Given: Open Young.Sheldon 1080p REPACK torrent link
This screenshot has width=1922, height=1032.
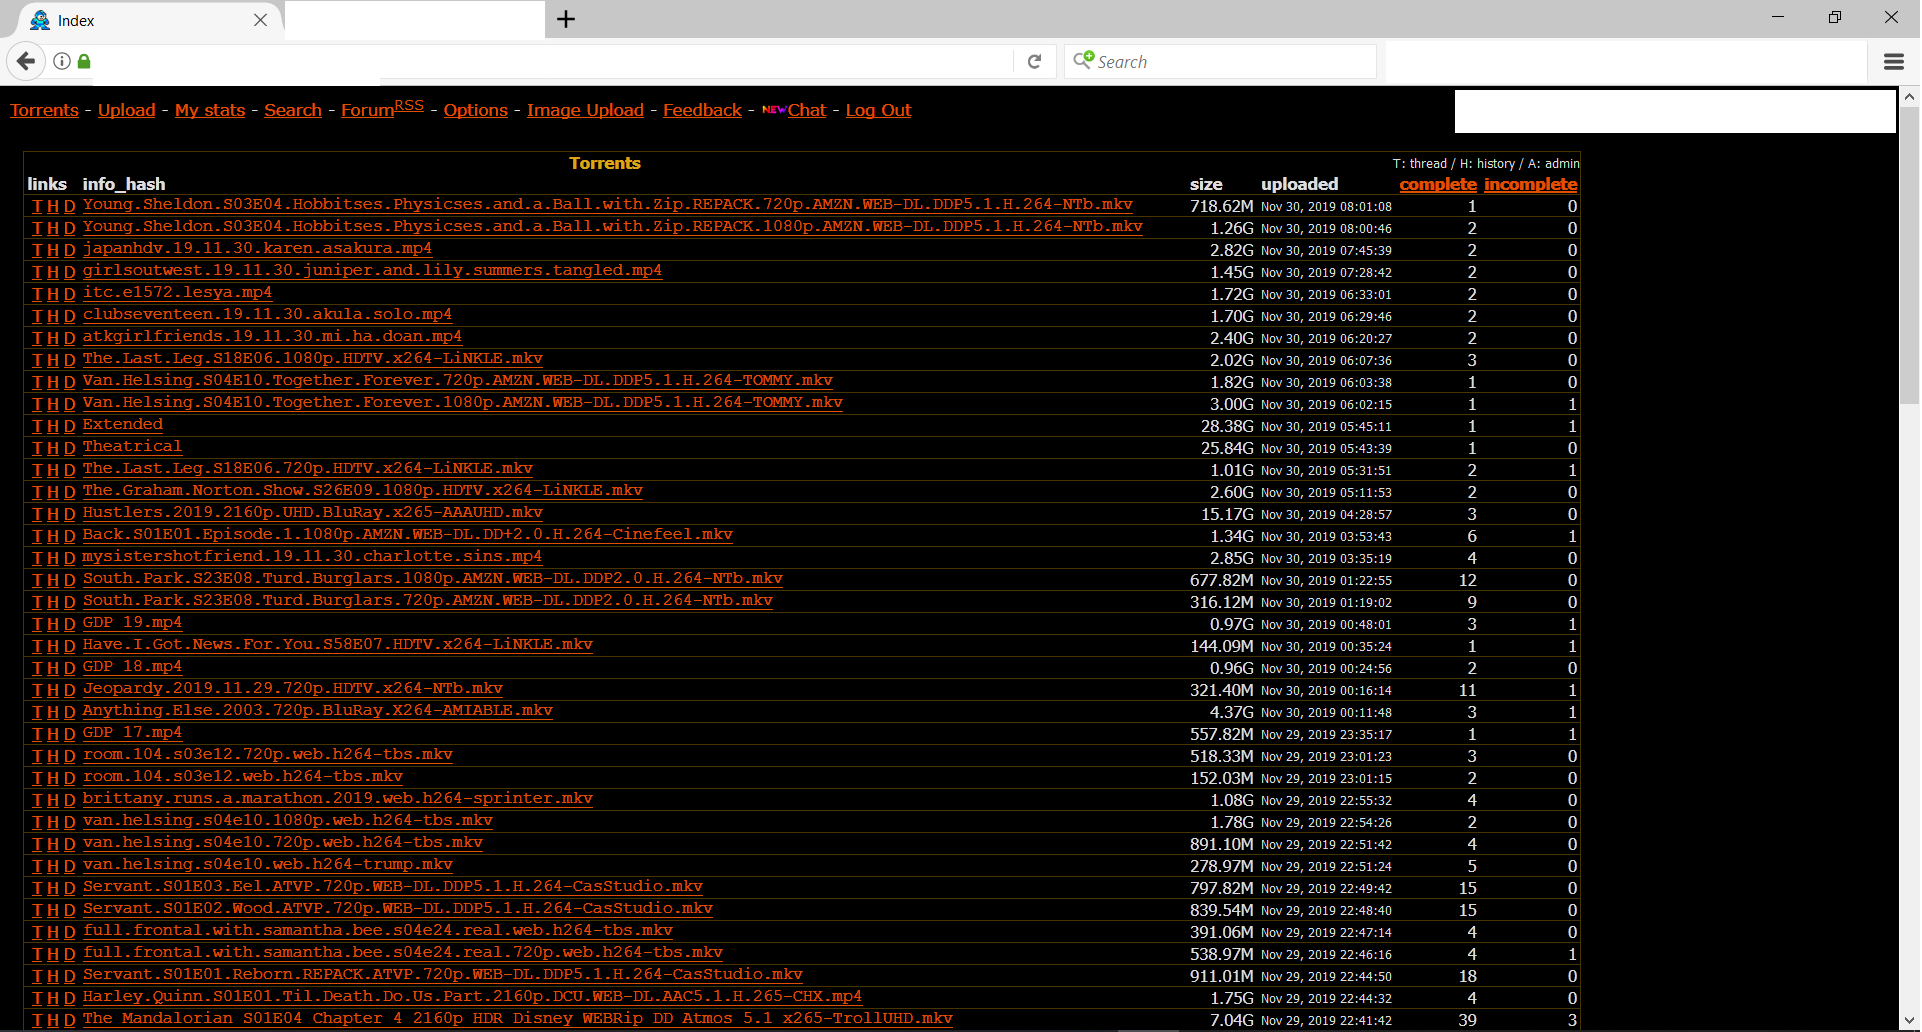Looking at the screenshot, I should (612, 227).
